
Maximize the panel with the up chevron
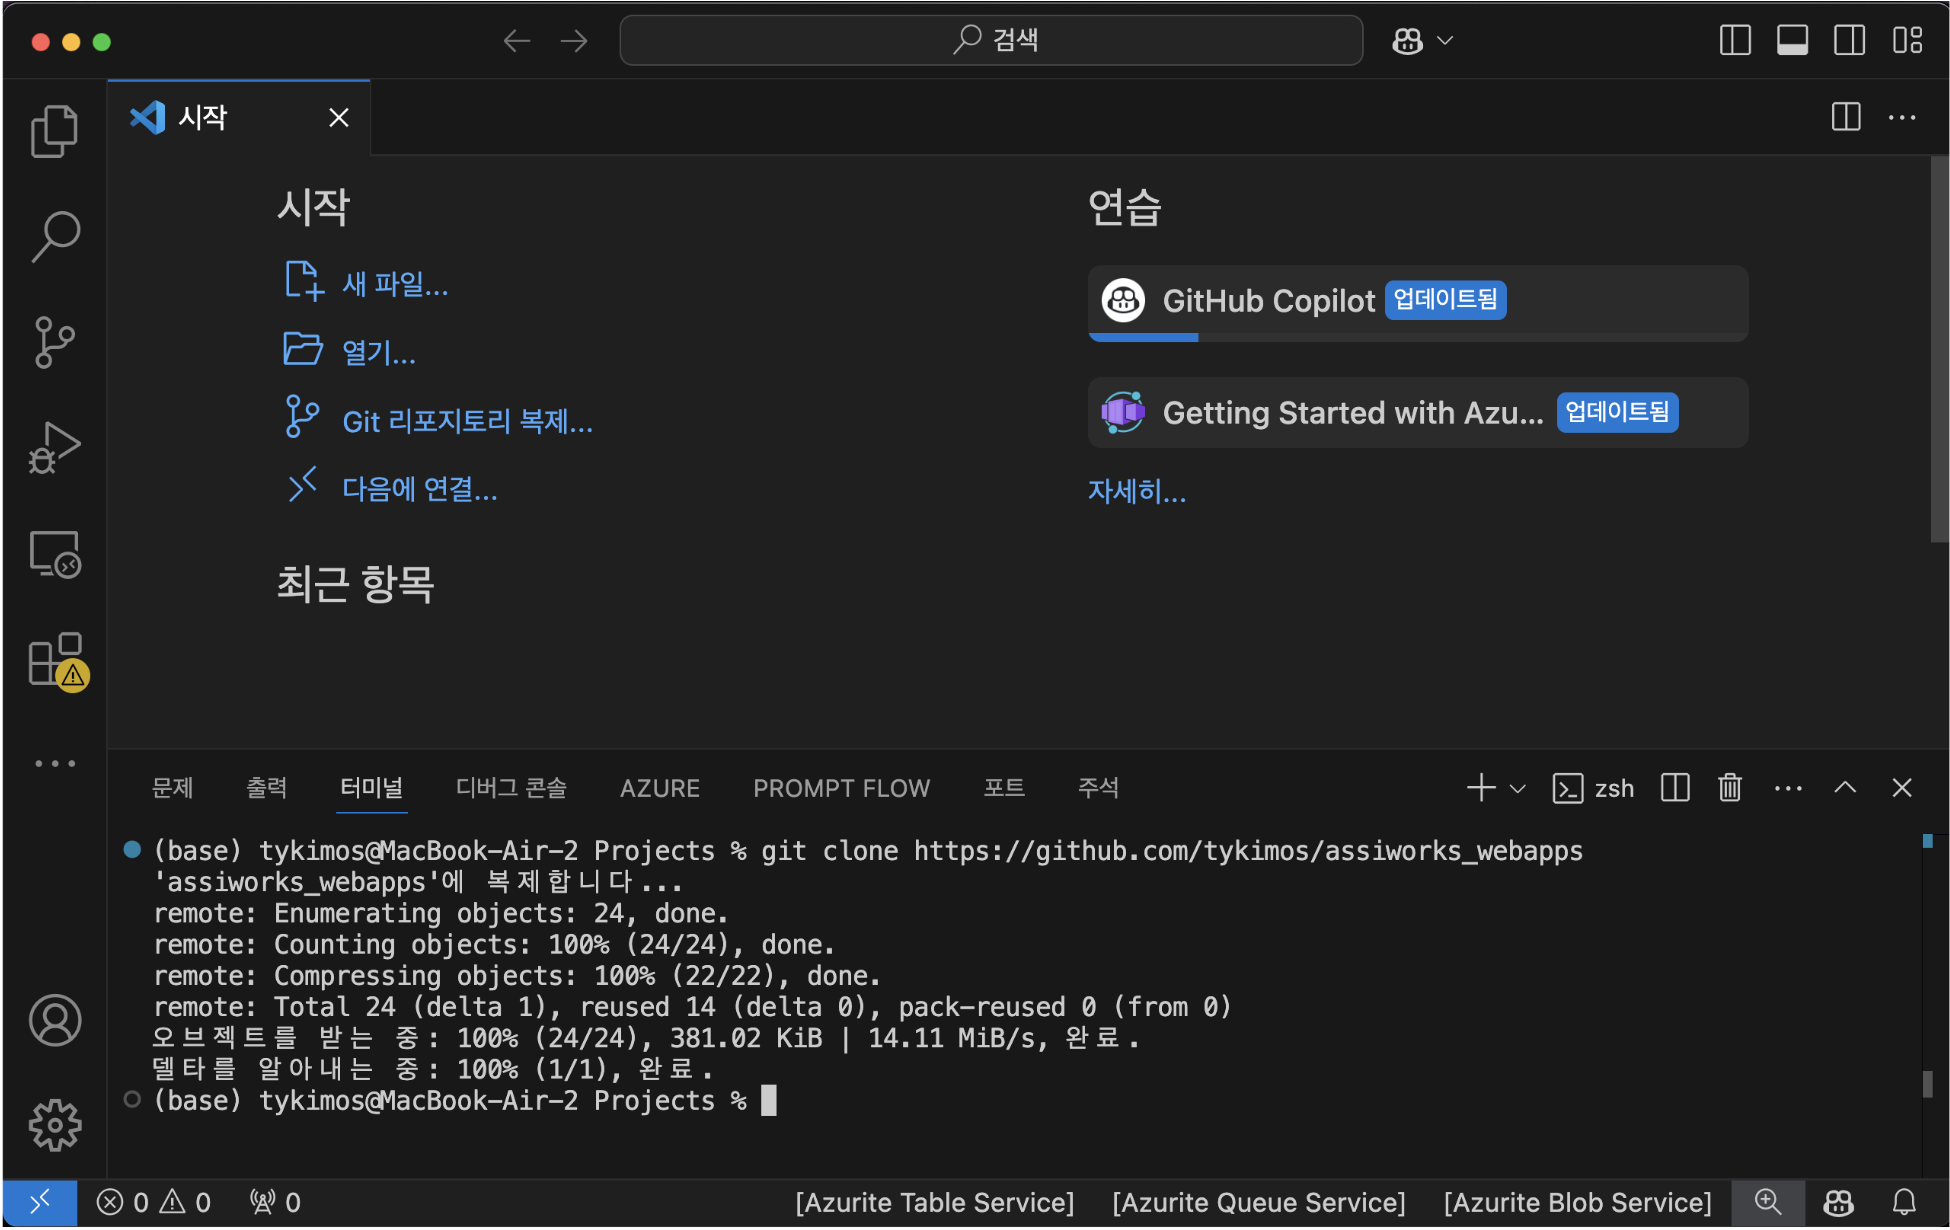[1845, 788]
